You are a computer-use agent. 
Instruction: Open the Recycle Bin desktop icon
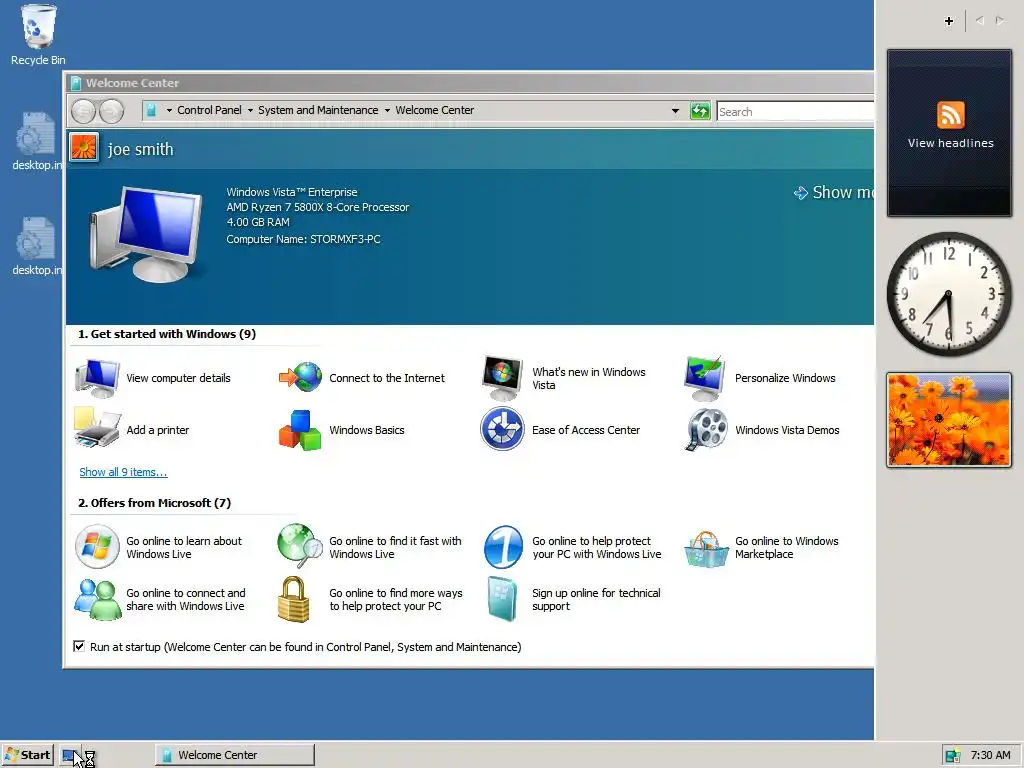click(39, 26)
